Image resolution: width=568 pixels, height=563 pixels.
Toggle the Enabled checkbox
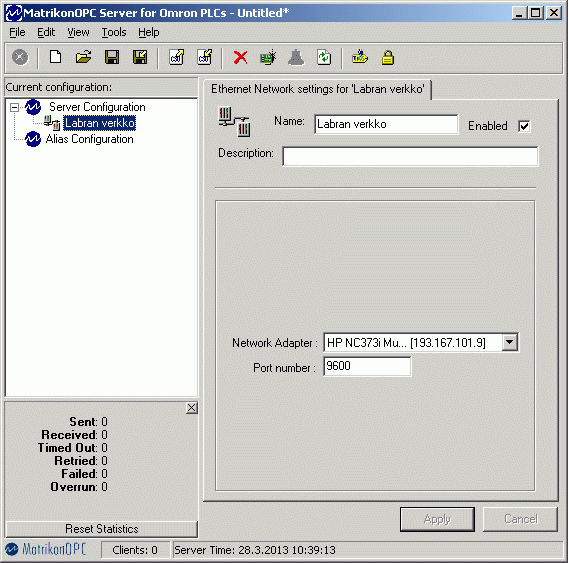[524, 126]
